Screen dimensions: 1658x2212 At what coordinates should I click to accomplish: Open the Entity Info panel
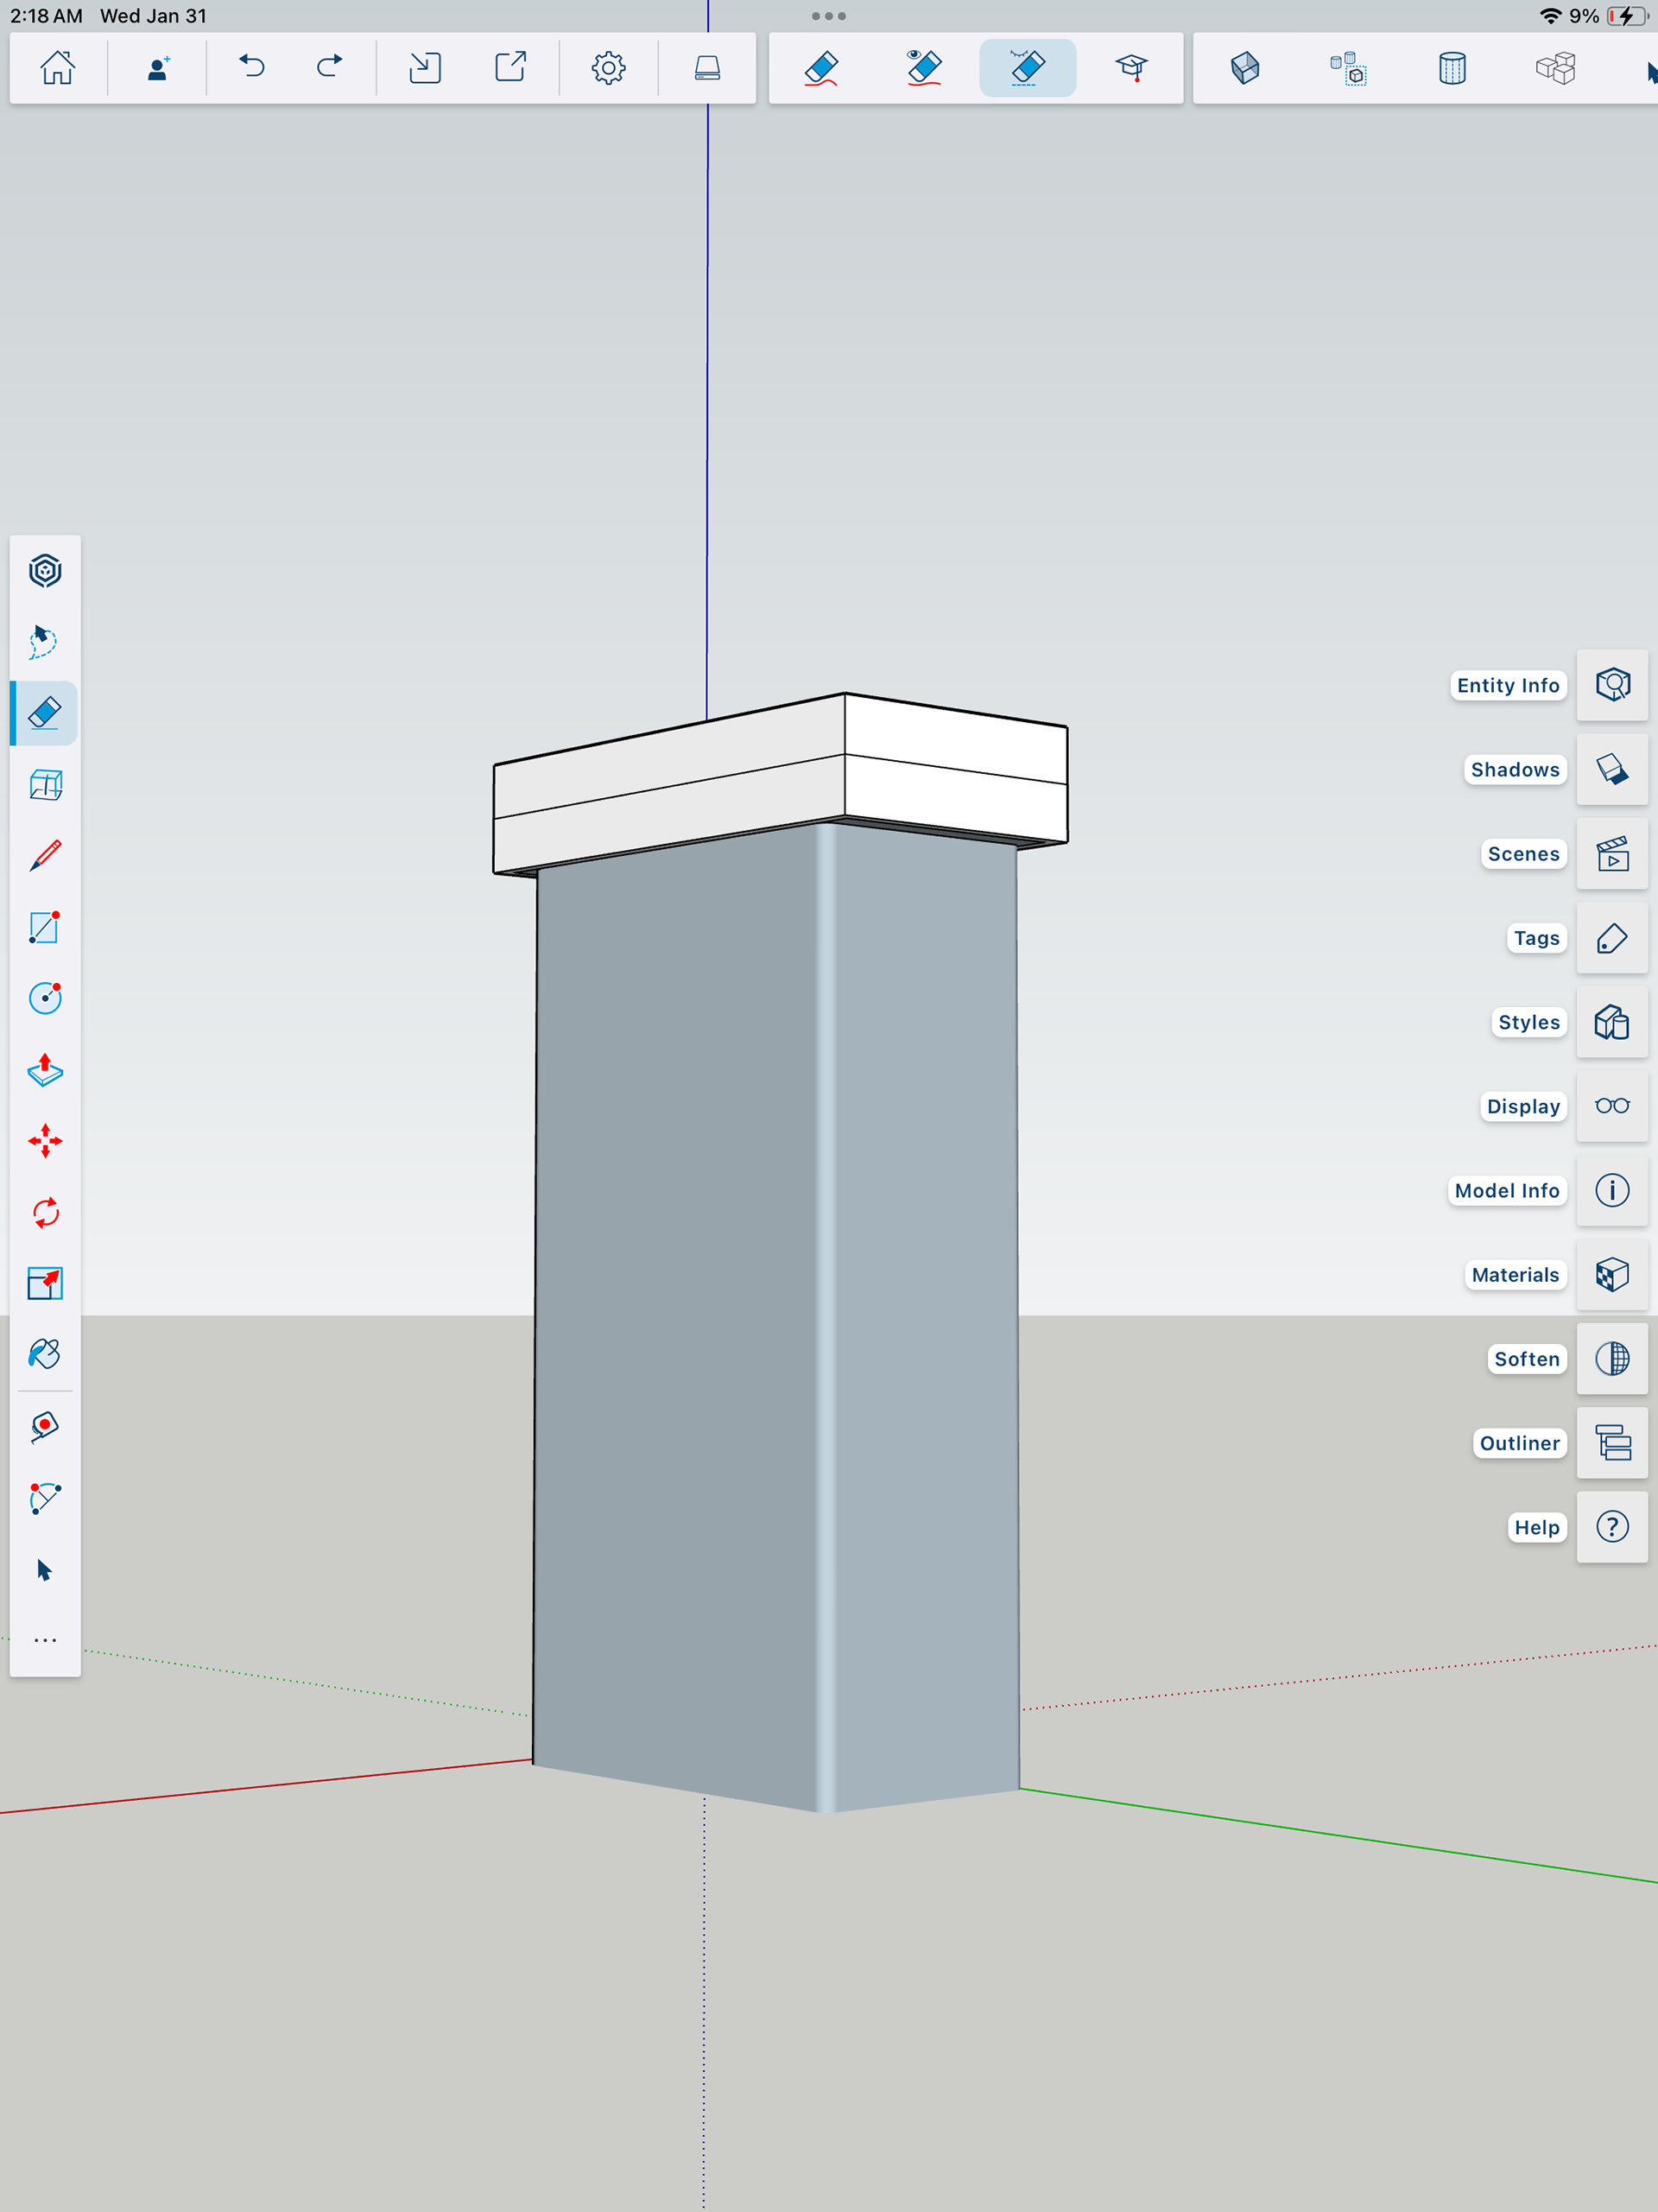(x=1612, y=685)
